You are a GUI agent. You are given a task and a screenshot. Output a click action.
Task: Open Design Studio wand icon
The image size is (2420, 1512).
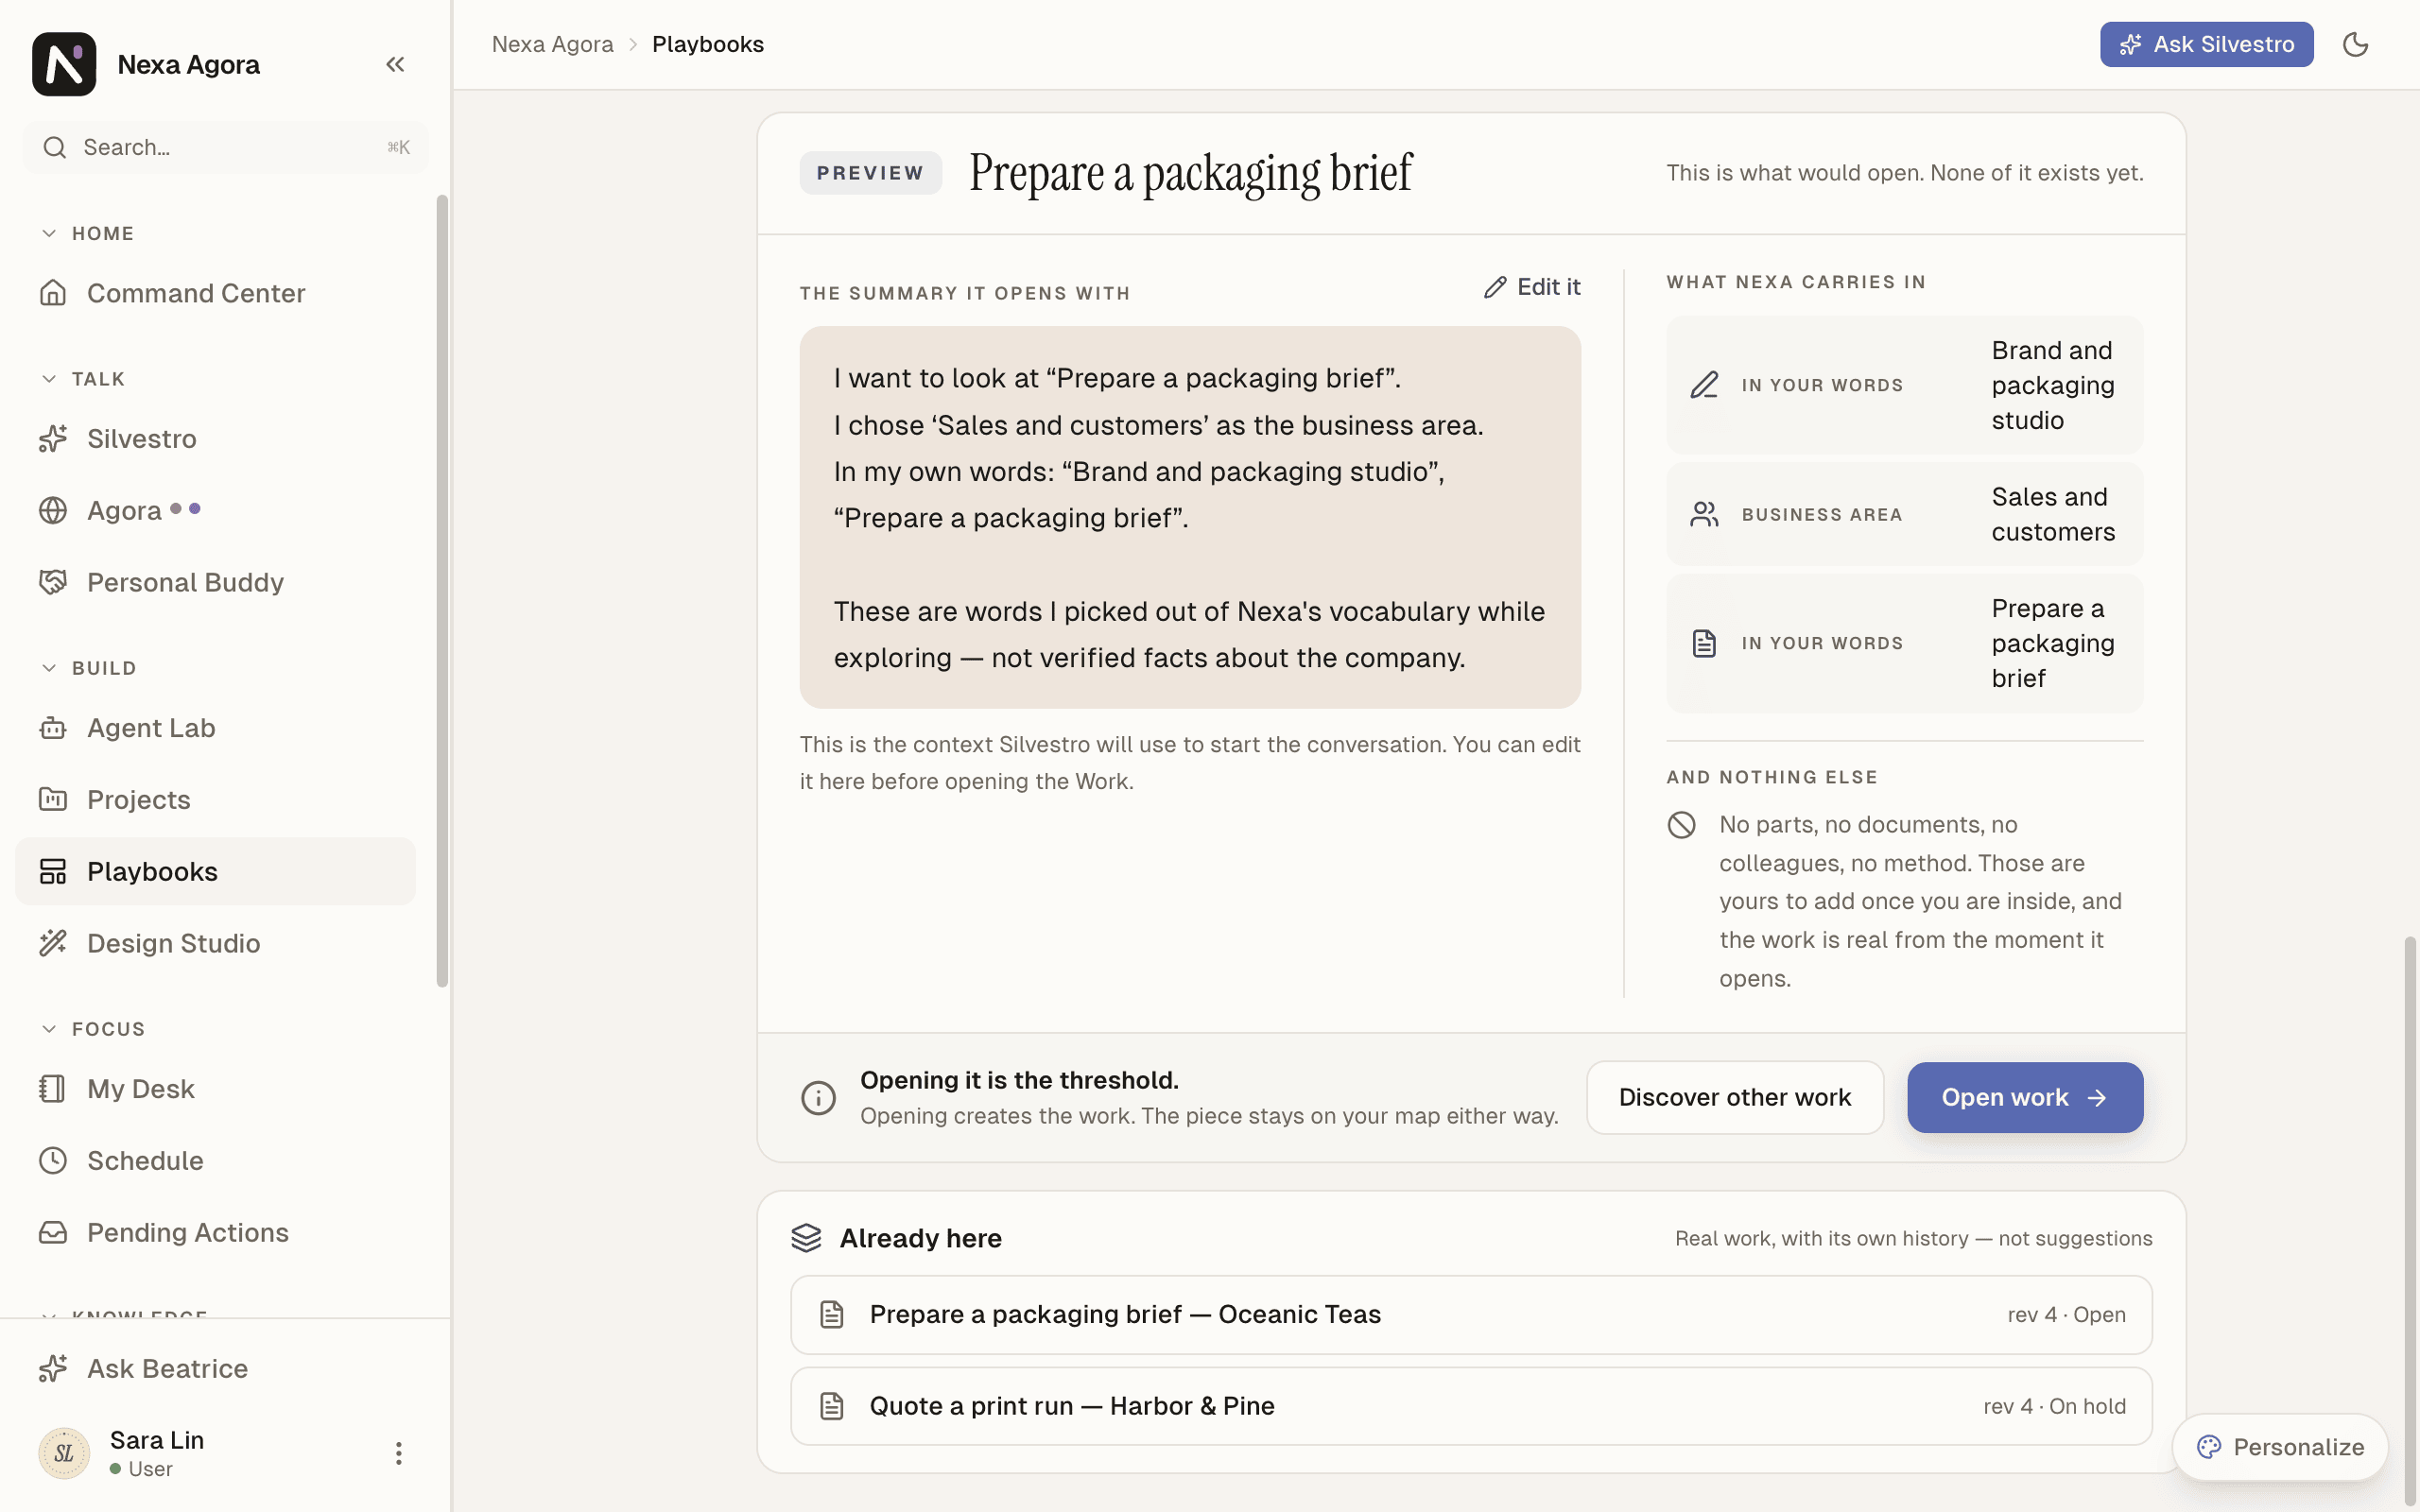pos(53,943)
